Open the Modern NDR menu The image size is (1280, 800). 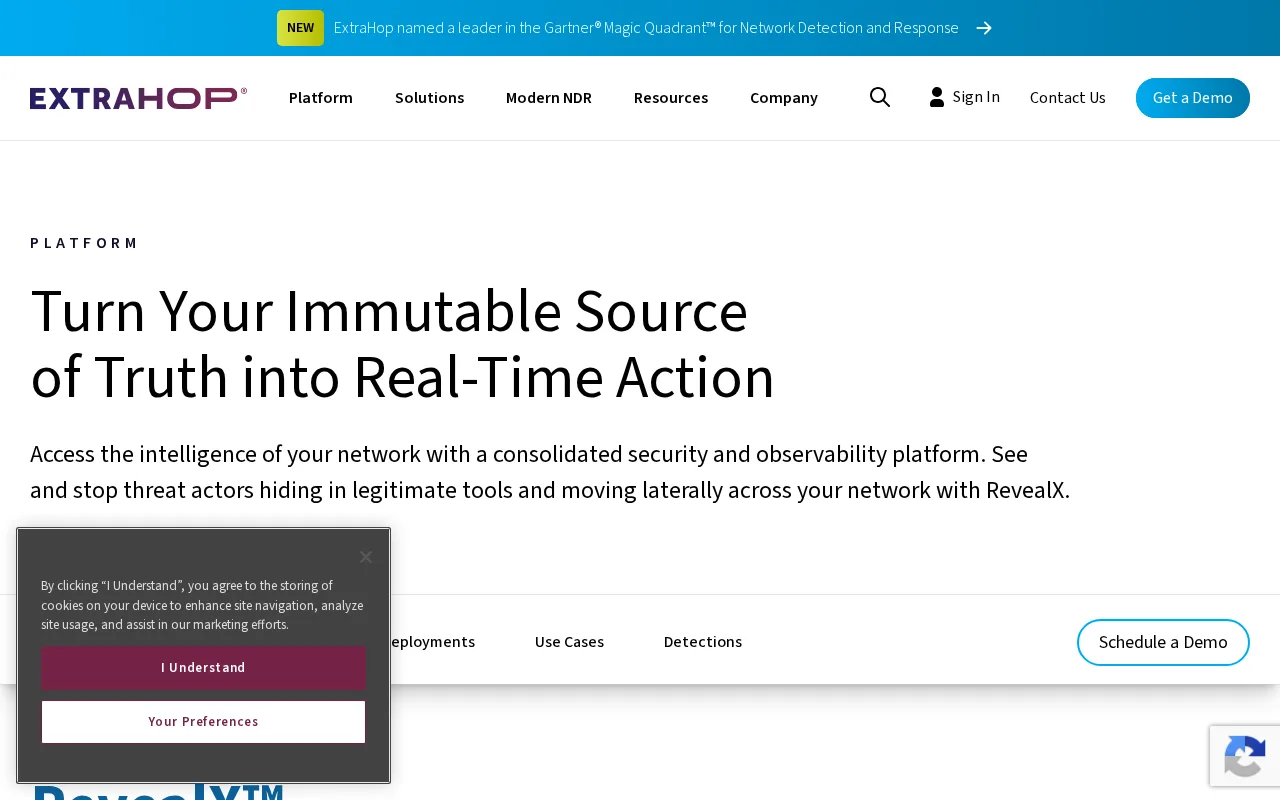click(549, 98)
